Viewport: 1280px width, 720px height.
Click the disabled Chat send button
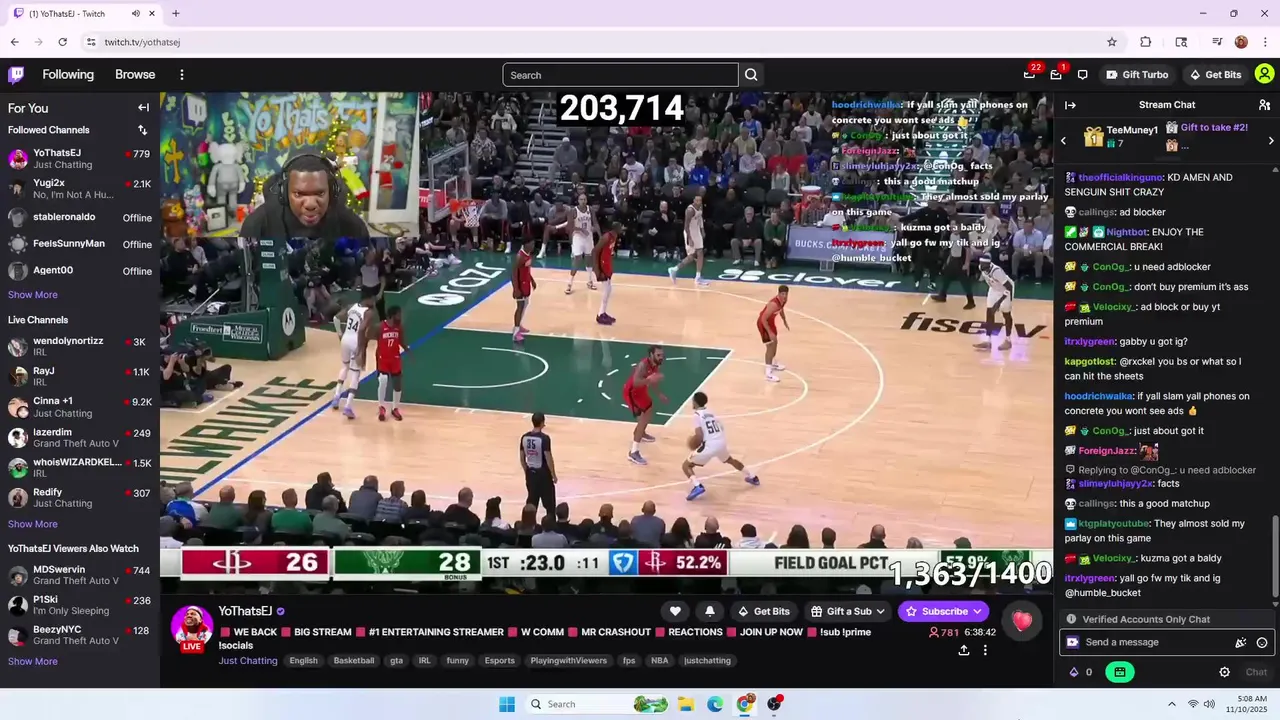click(1256, 672)
